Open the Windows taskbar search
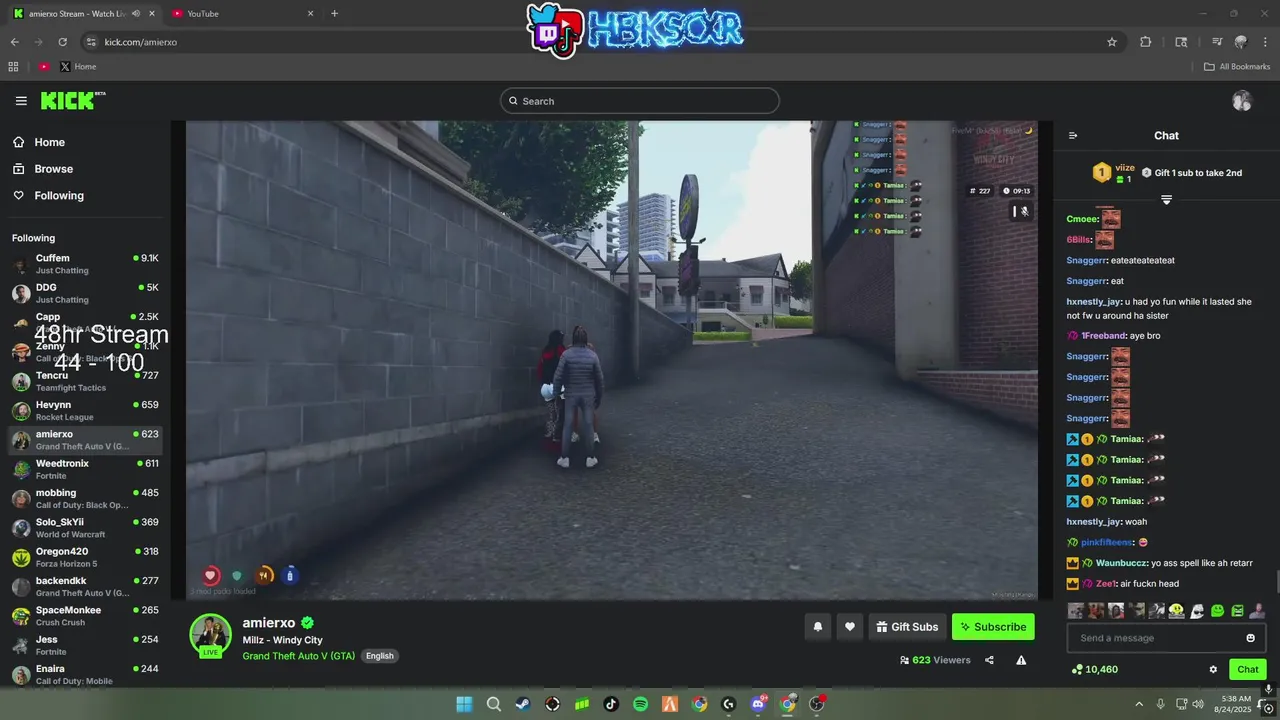The image size is (1280, 720). (x=494, y=704)
